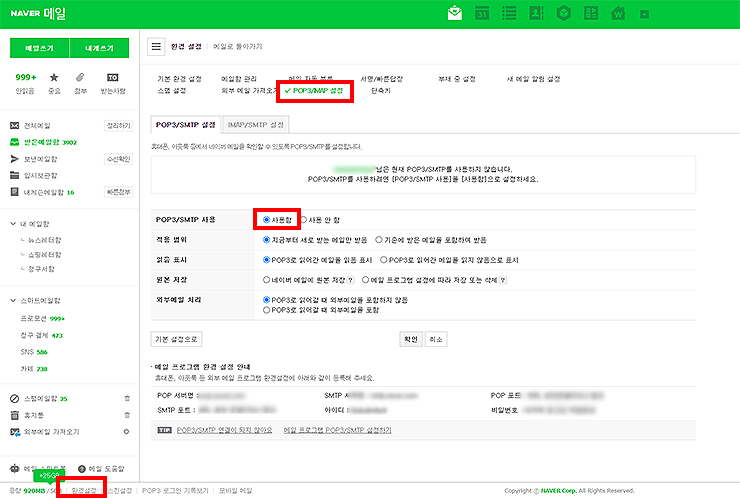The image size is (740, 498).
Task: Open 전체메일 folder
Action: pyautogui.click(x=37, y=126)
